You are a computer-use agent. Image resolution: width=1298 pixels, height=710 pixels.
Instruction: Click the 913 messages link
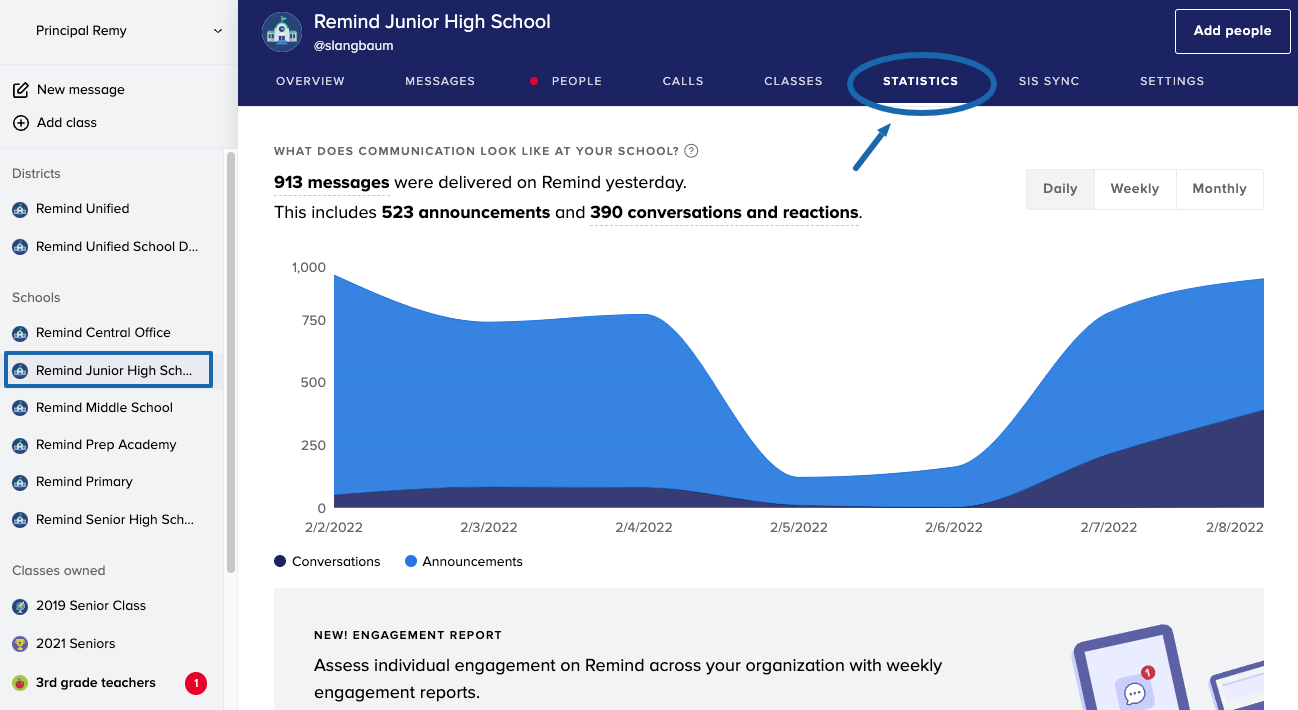coord(331,183)
